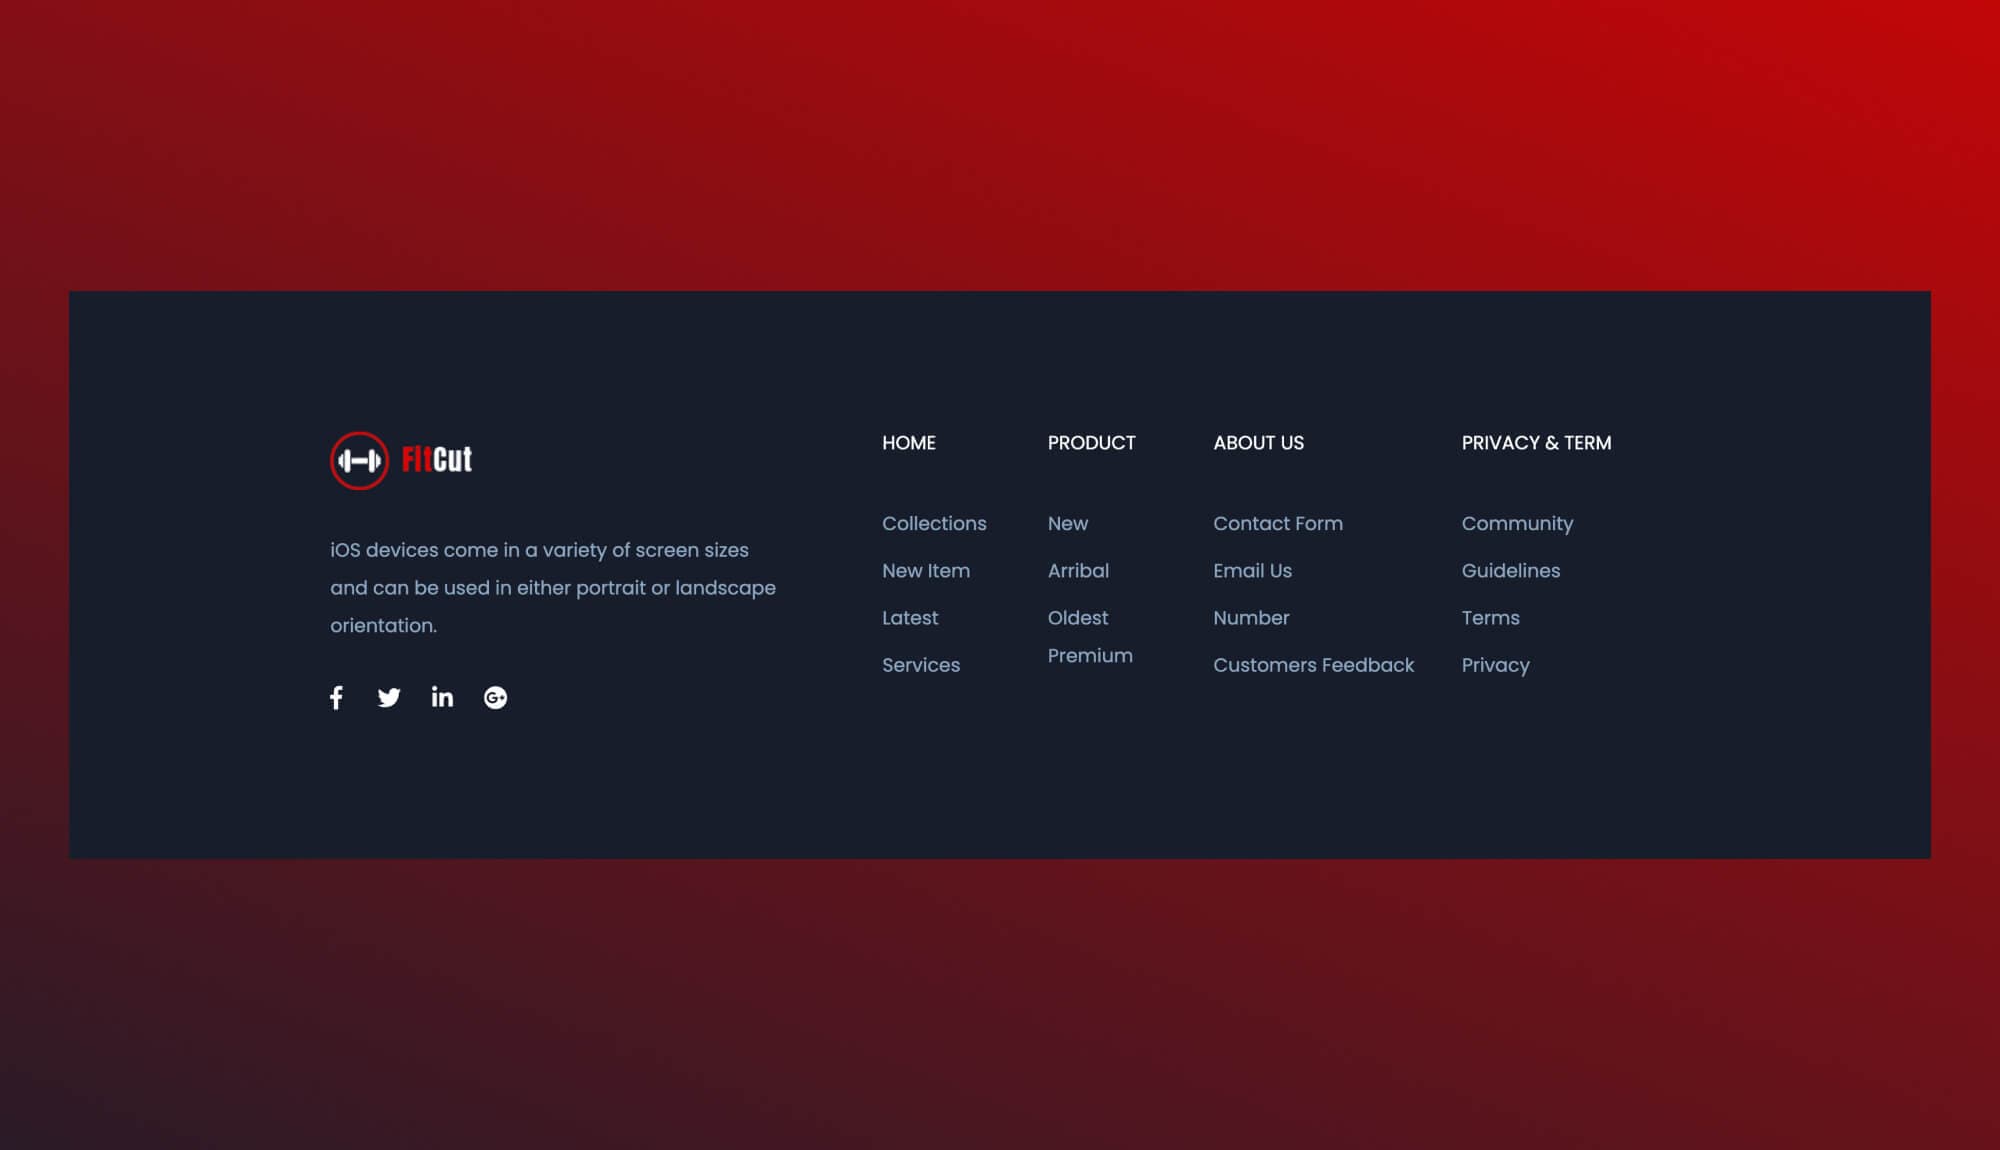Select the Guidelines link
Image resolution: width=2000 pixels, height=1150 pixels.
(x=1510, y=570)
